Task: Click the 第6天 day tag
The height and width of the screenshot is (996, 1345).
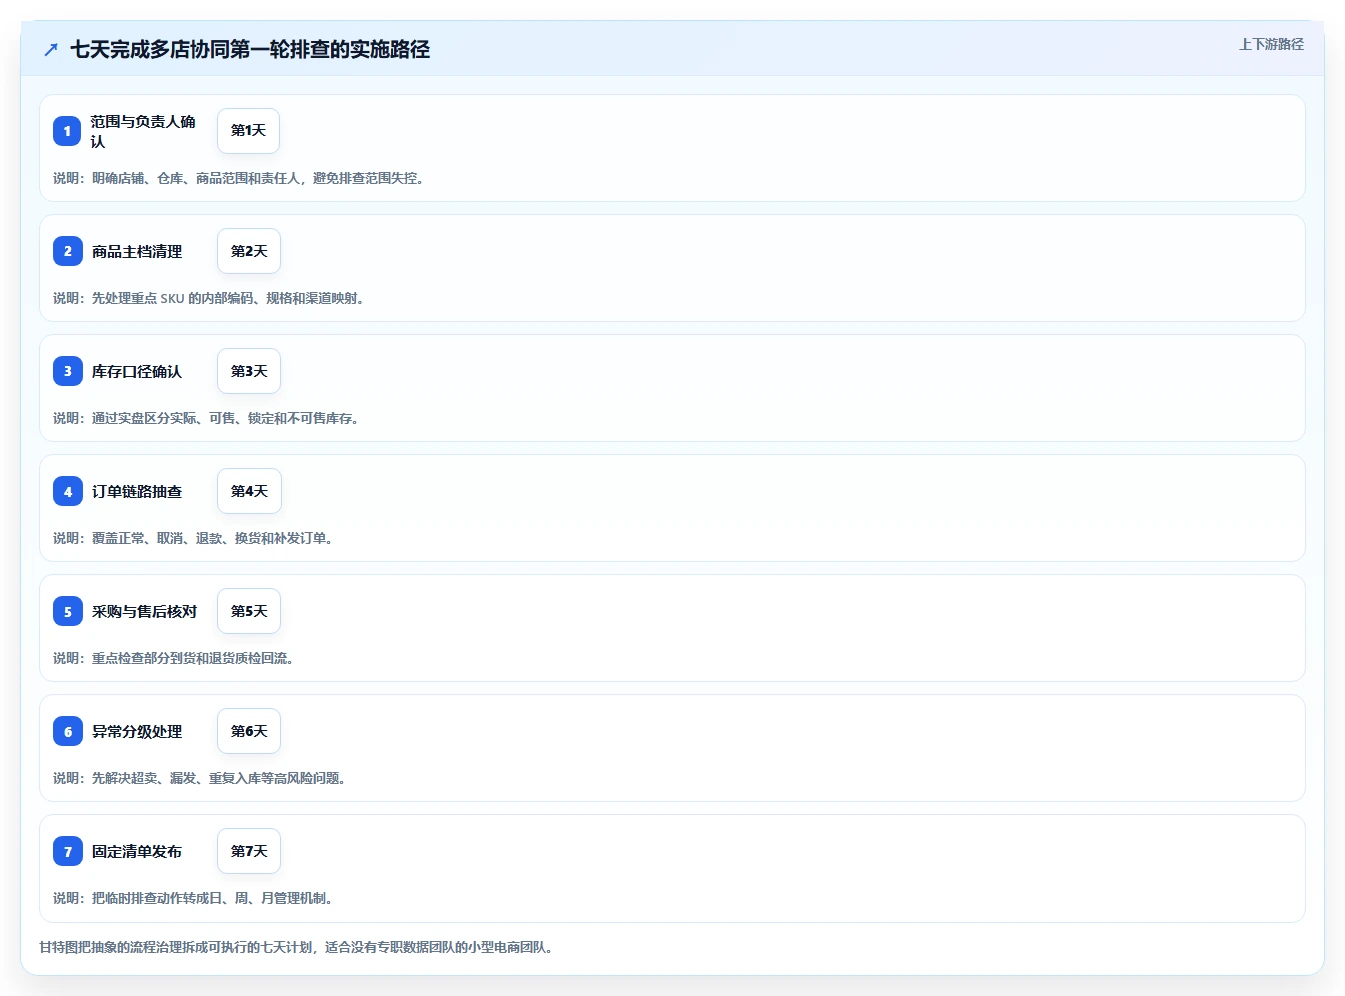Action: (x=249, y=731)
